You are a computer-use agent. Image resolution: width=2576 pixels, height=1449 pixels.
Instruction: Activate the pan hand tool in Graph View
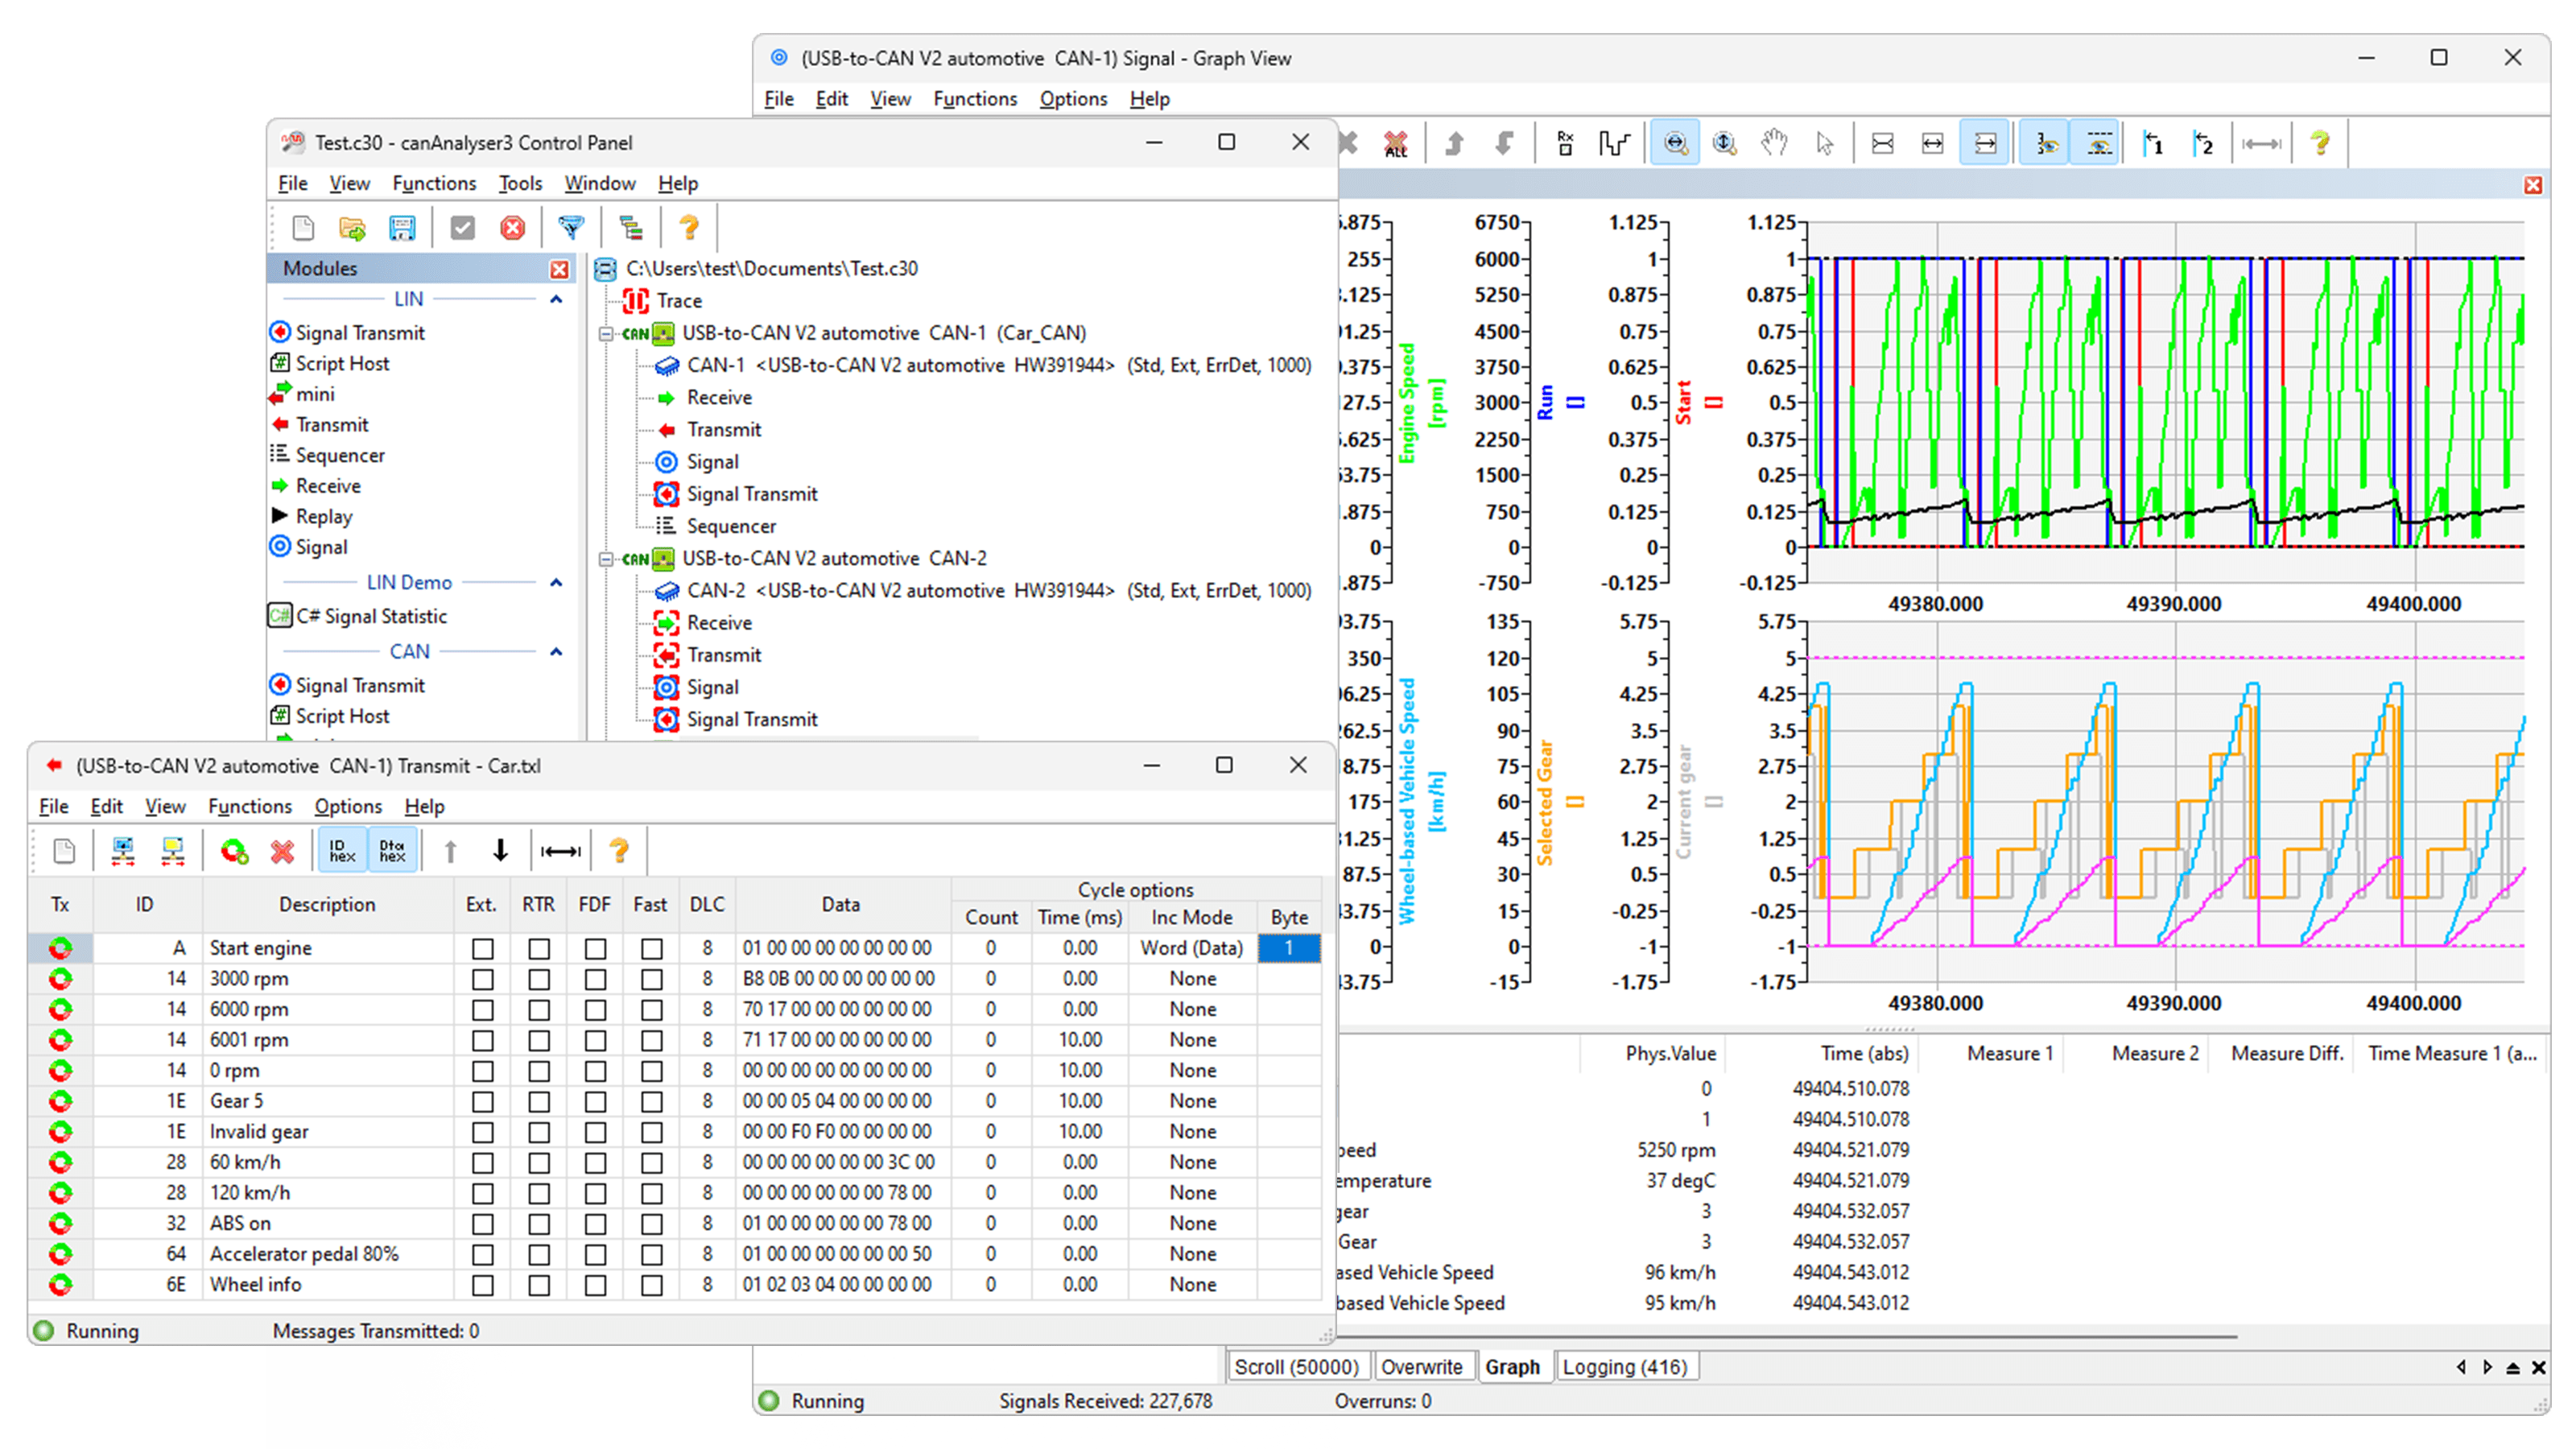[x=1774, y=141]
